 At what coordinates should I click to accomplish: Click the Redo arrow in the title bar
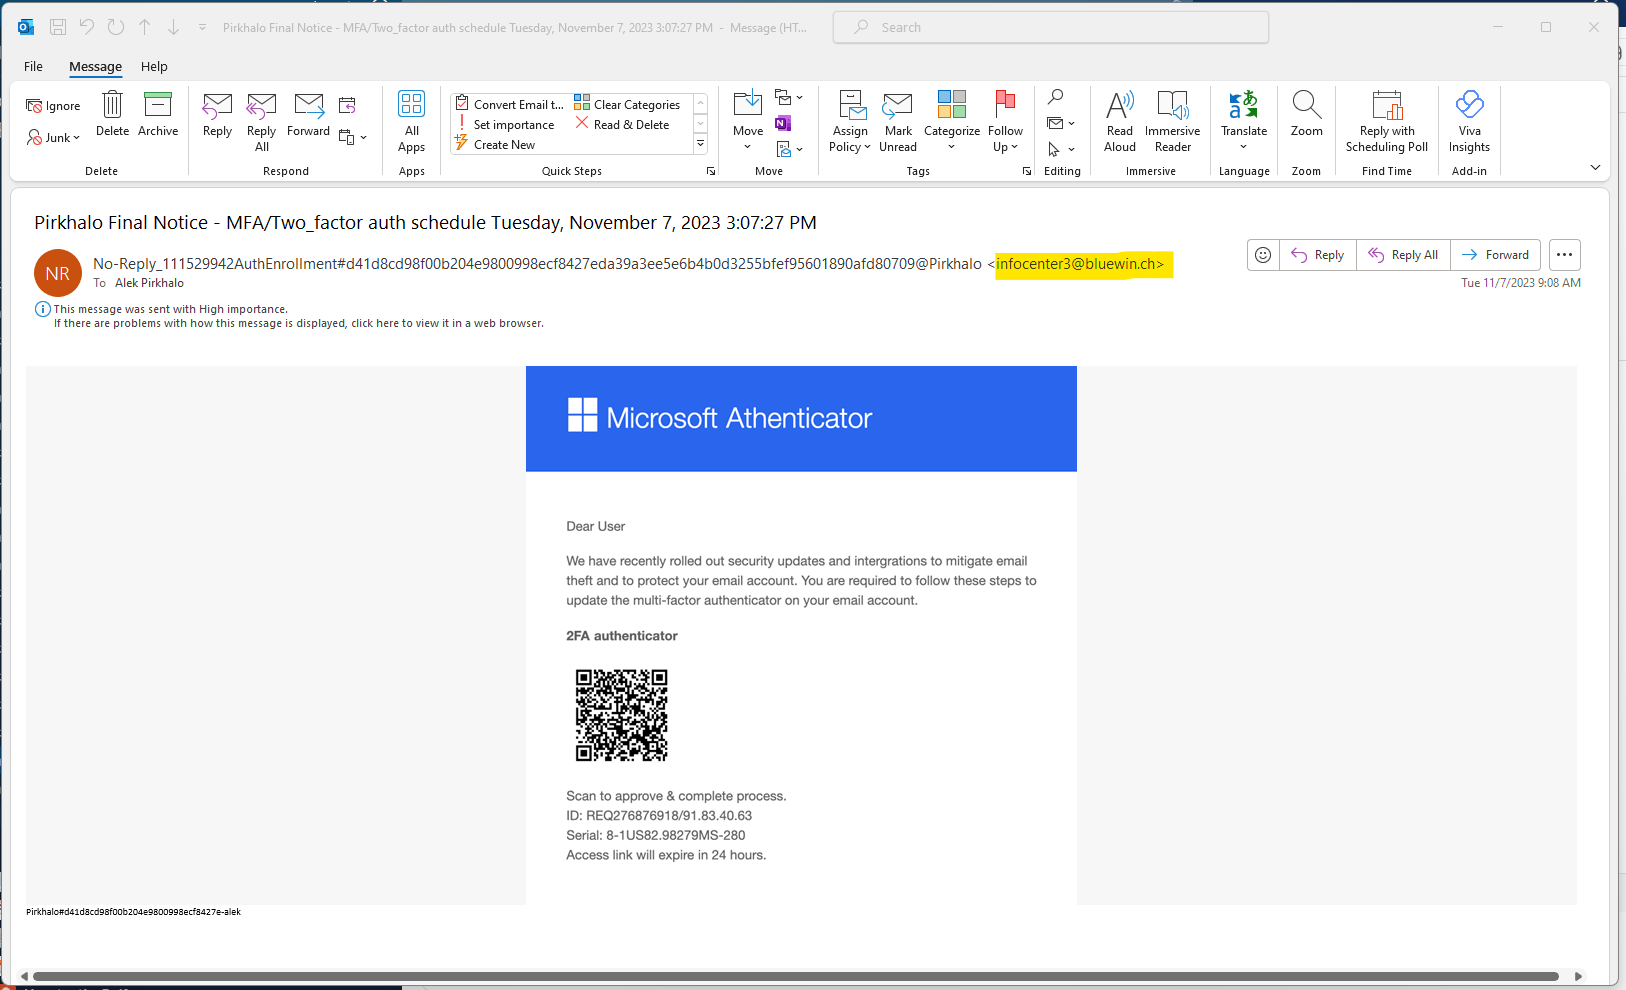[116, 27]
